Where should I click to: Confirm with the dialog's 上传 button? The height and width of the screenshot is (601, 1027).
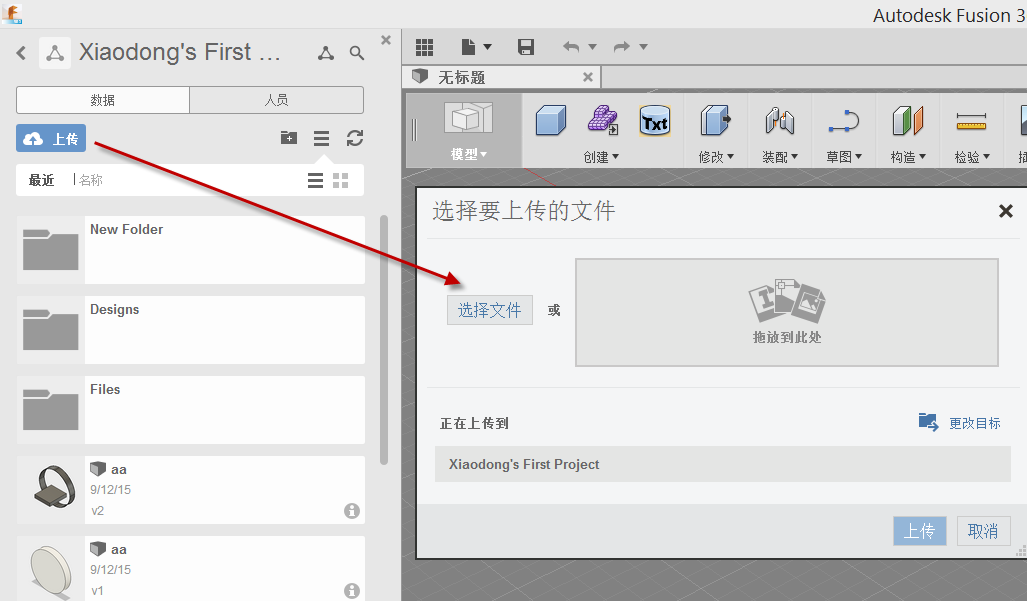pos(920,531)
